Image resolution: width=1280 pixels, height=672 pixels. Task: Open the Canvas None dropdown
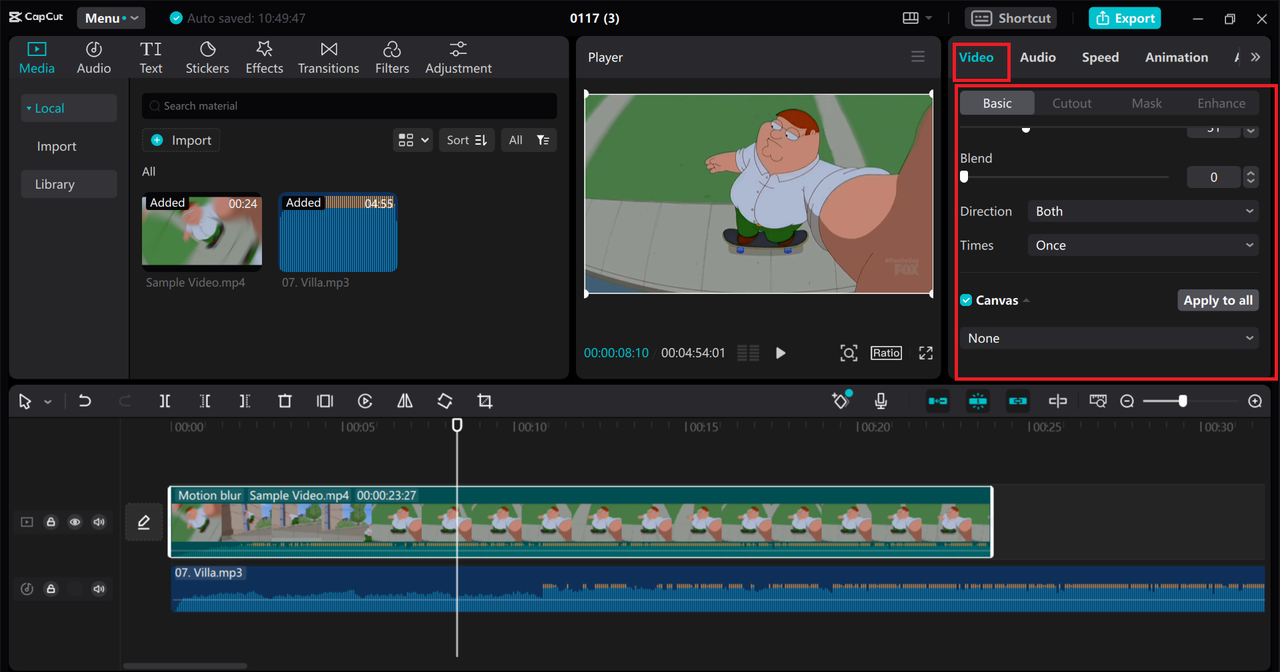(x=1109, y=338)
